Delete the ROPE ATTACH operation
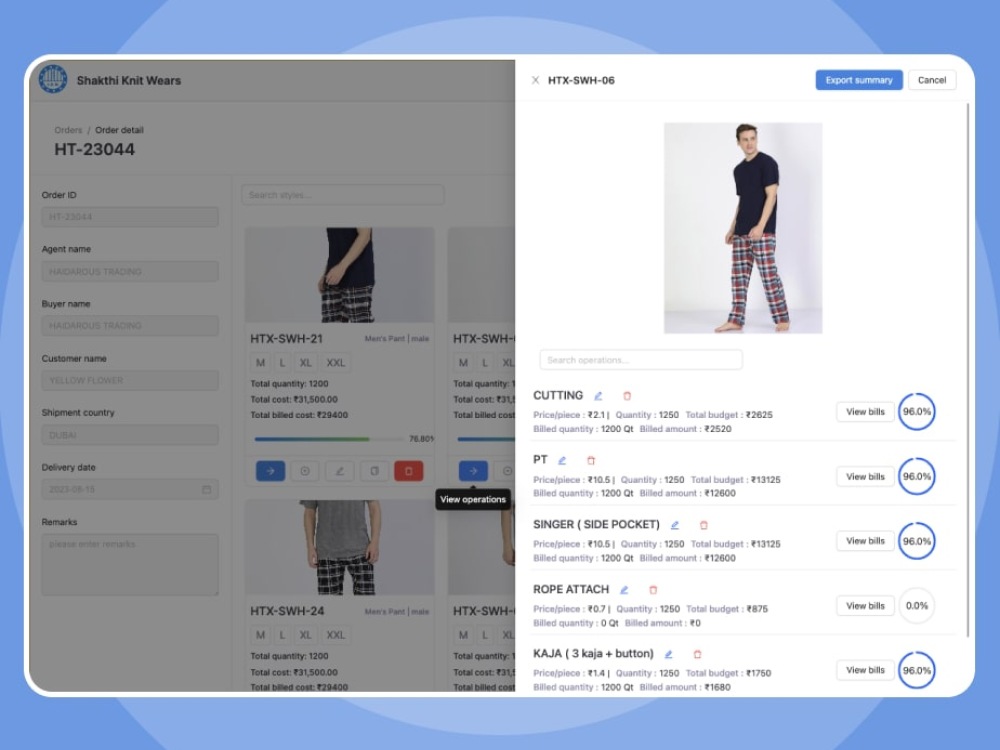 (653, 590)
